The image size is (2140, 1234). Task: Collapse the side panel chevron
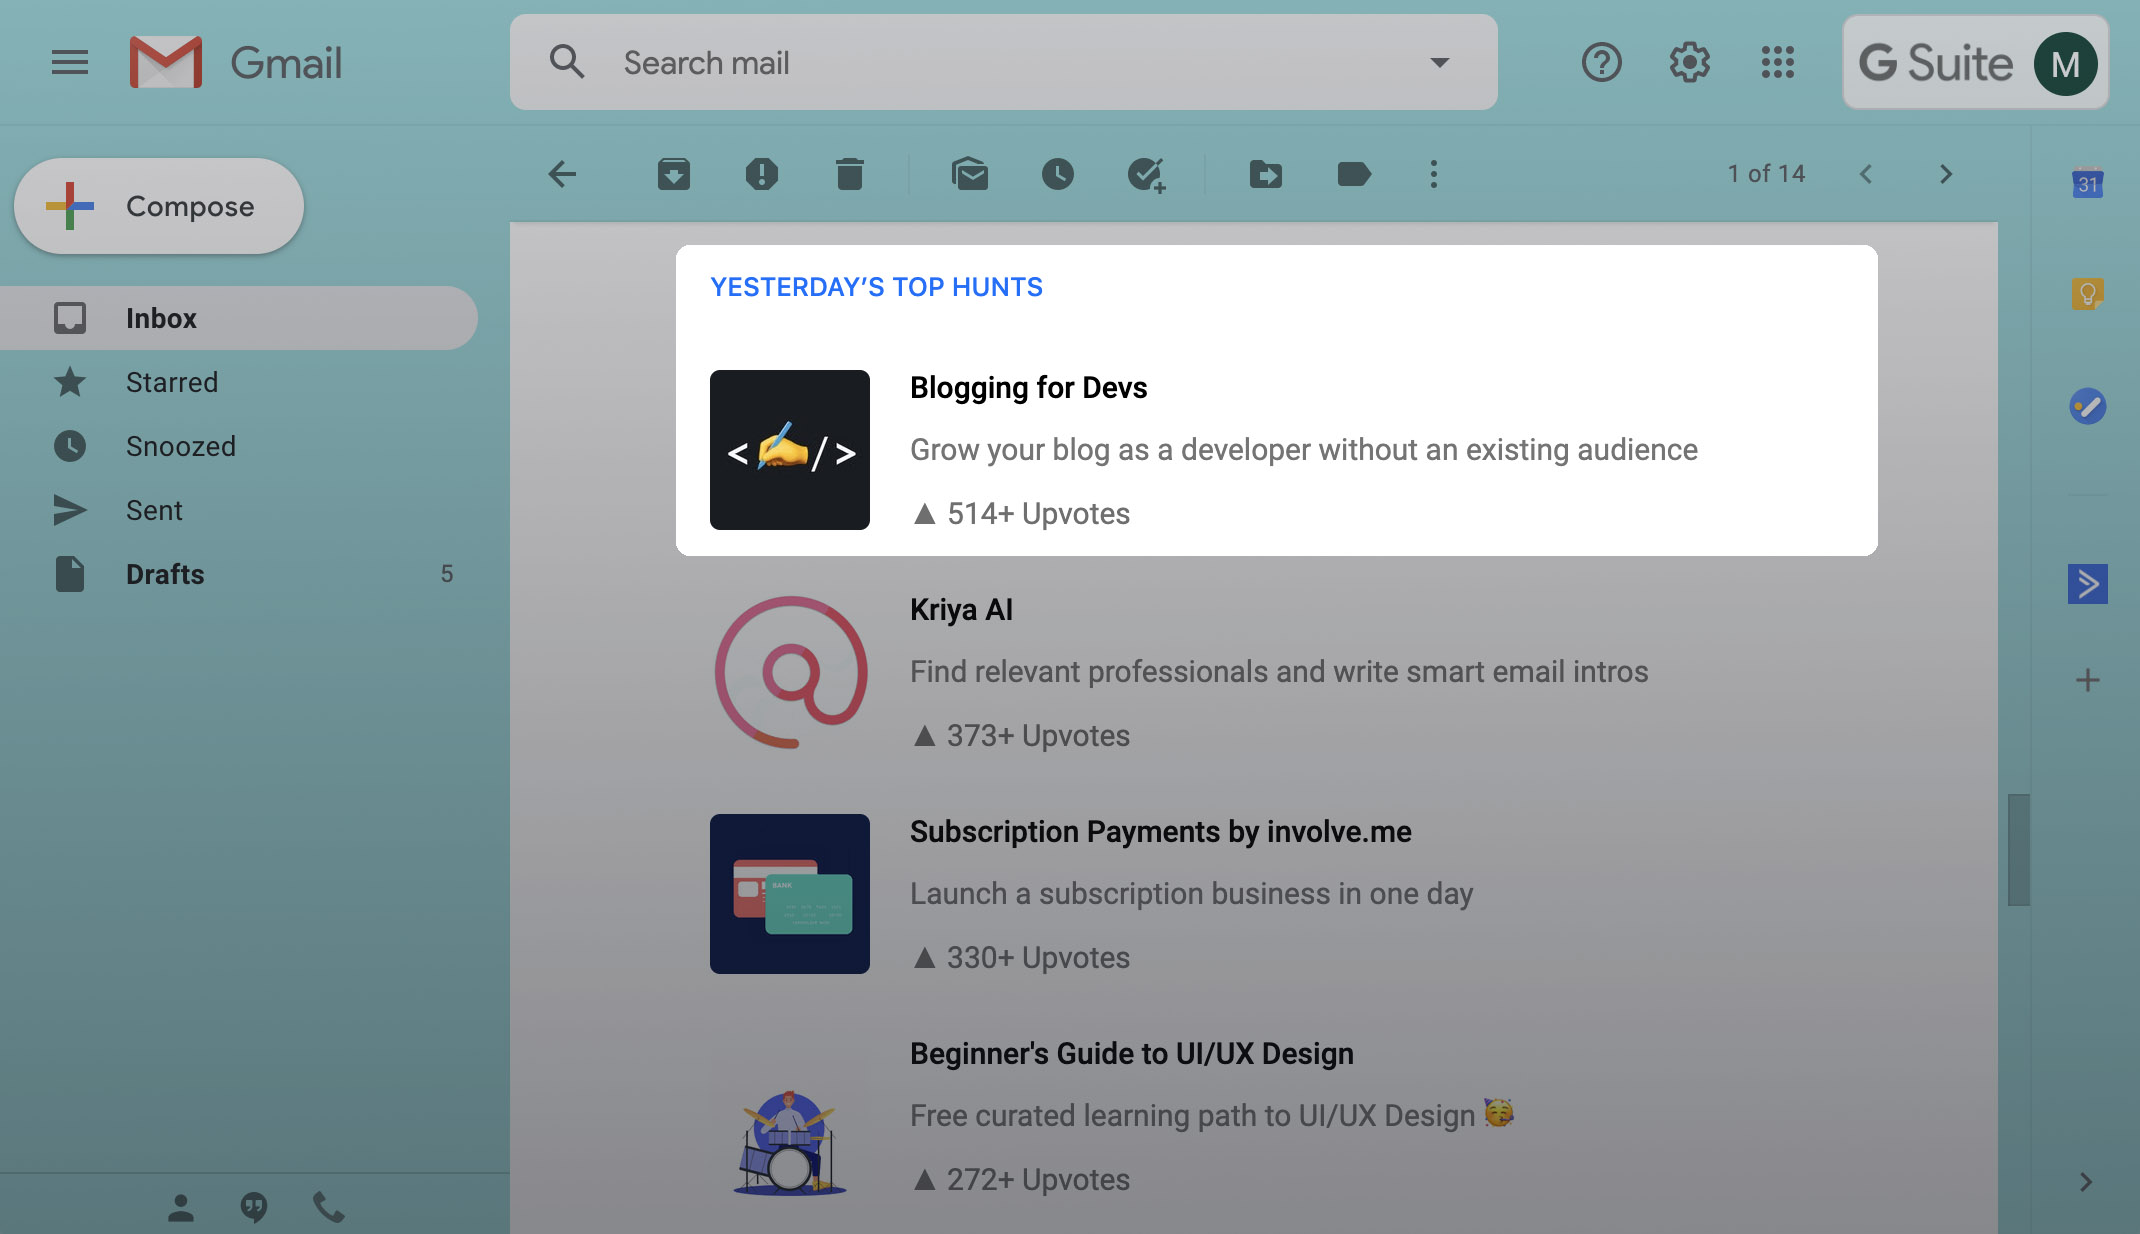[x=2086, y=1182]
